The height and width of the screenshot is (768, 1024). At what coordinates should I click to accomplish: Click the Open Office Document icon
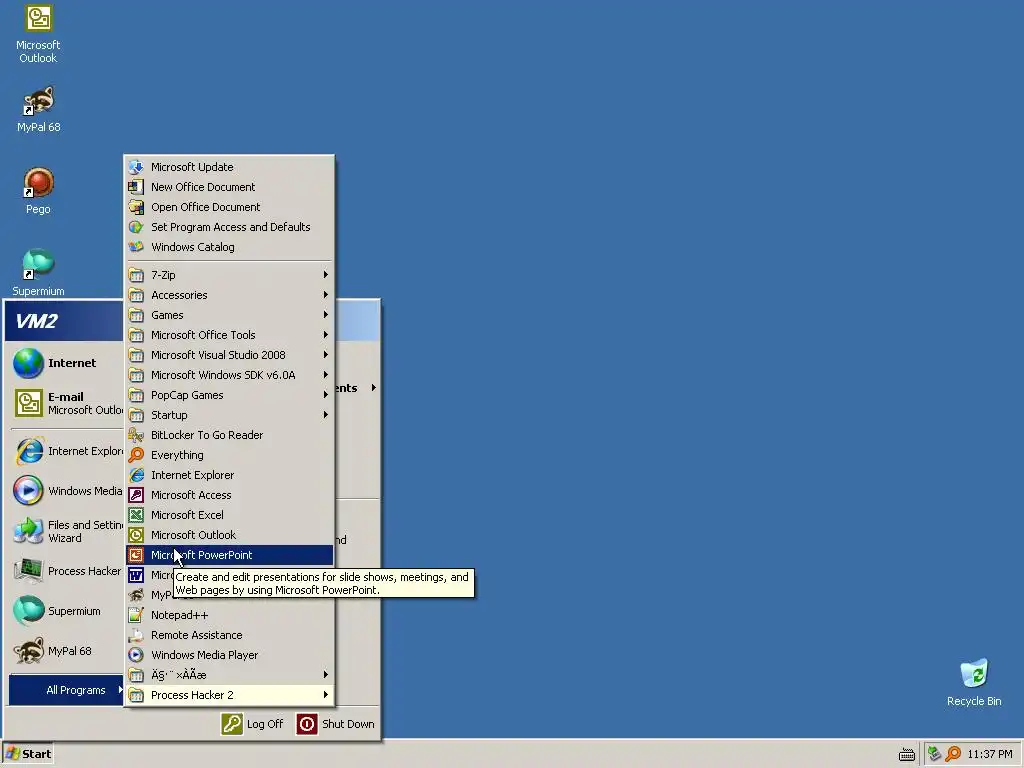coord(136,207)
